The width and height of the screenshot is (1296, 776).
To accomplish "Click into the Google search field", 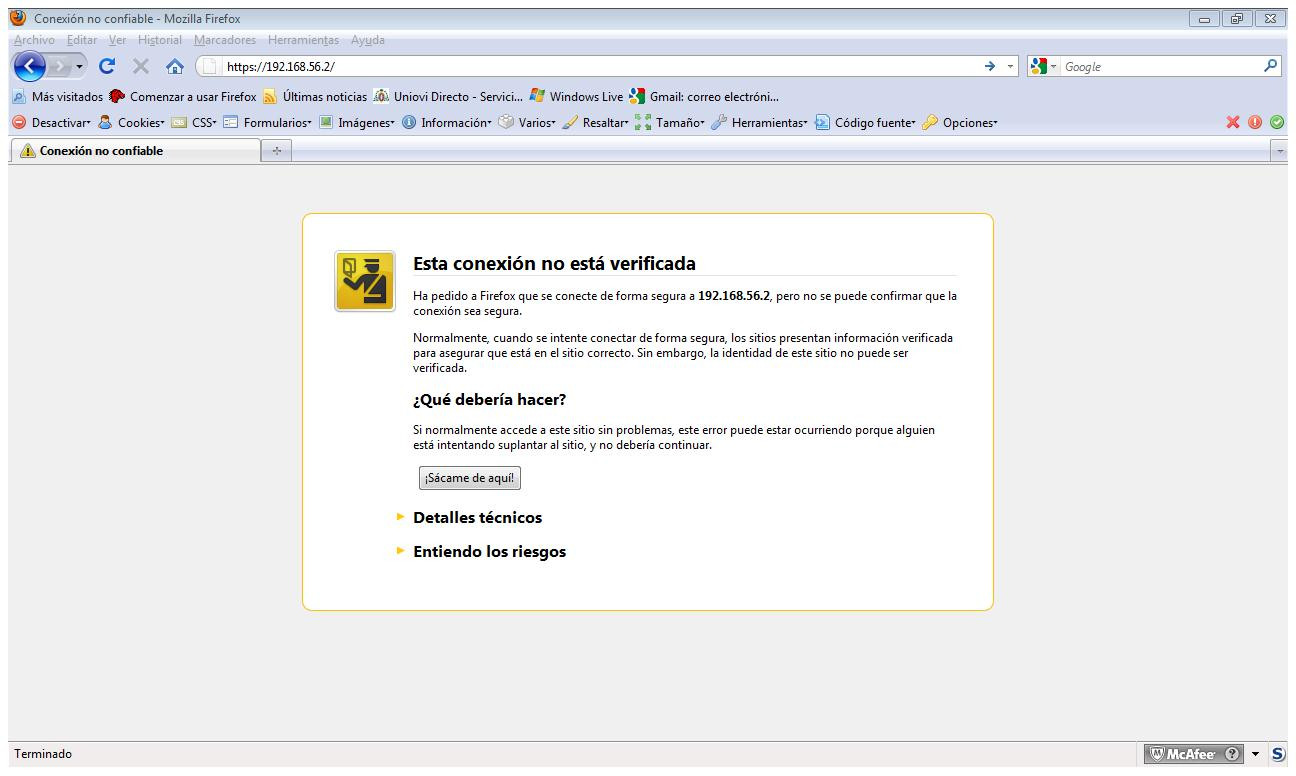I will click(1160, 67).
